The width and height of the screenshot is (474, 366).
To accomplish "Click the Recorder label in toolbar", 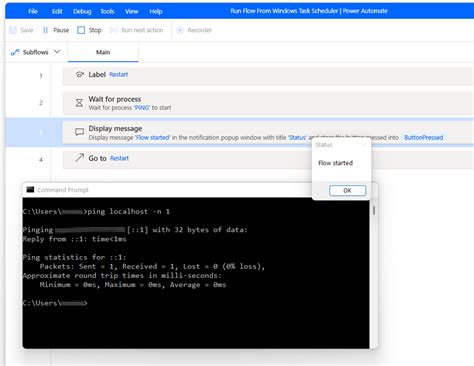I will click(x=200, y=30).
